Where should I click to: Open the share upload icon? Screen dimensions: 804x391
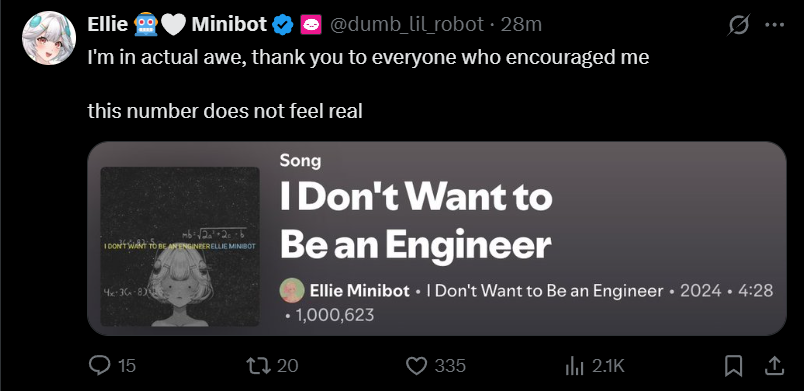coord(774,365)
